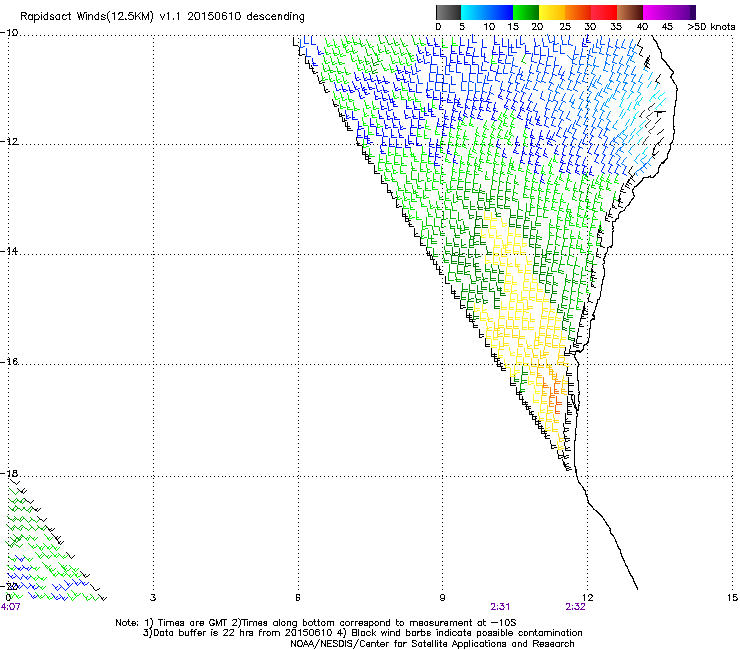740x650 pixels.
Task: Click the yellow 20-25 knots legend swatch
Action: click(552, 12)
